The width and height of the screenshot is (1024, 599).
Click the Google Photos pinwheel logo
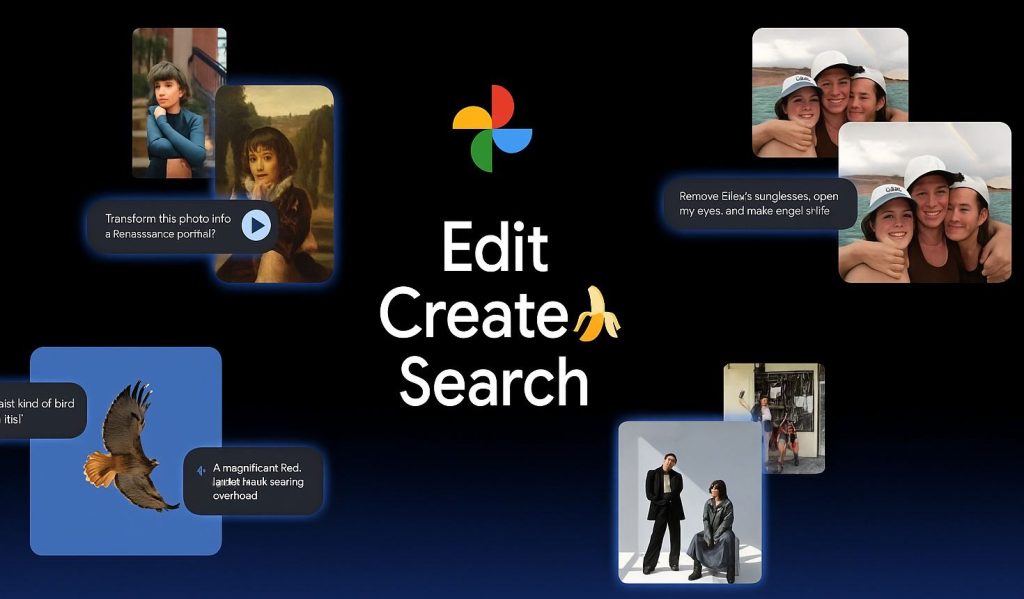pos(492,128)
